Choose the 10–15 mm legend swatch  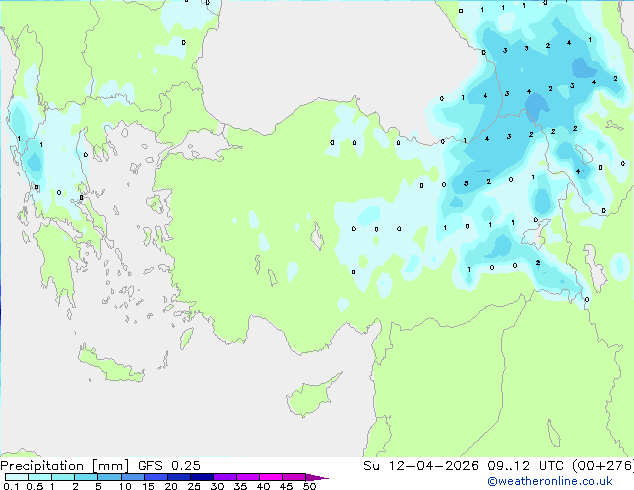click(132, 477)
